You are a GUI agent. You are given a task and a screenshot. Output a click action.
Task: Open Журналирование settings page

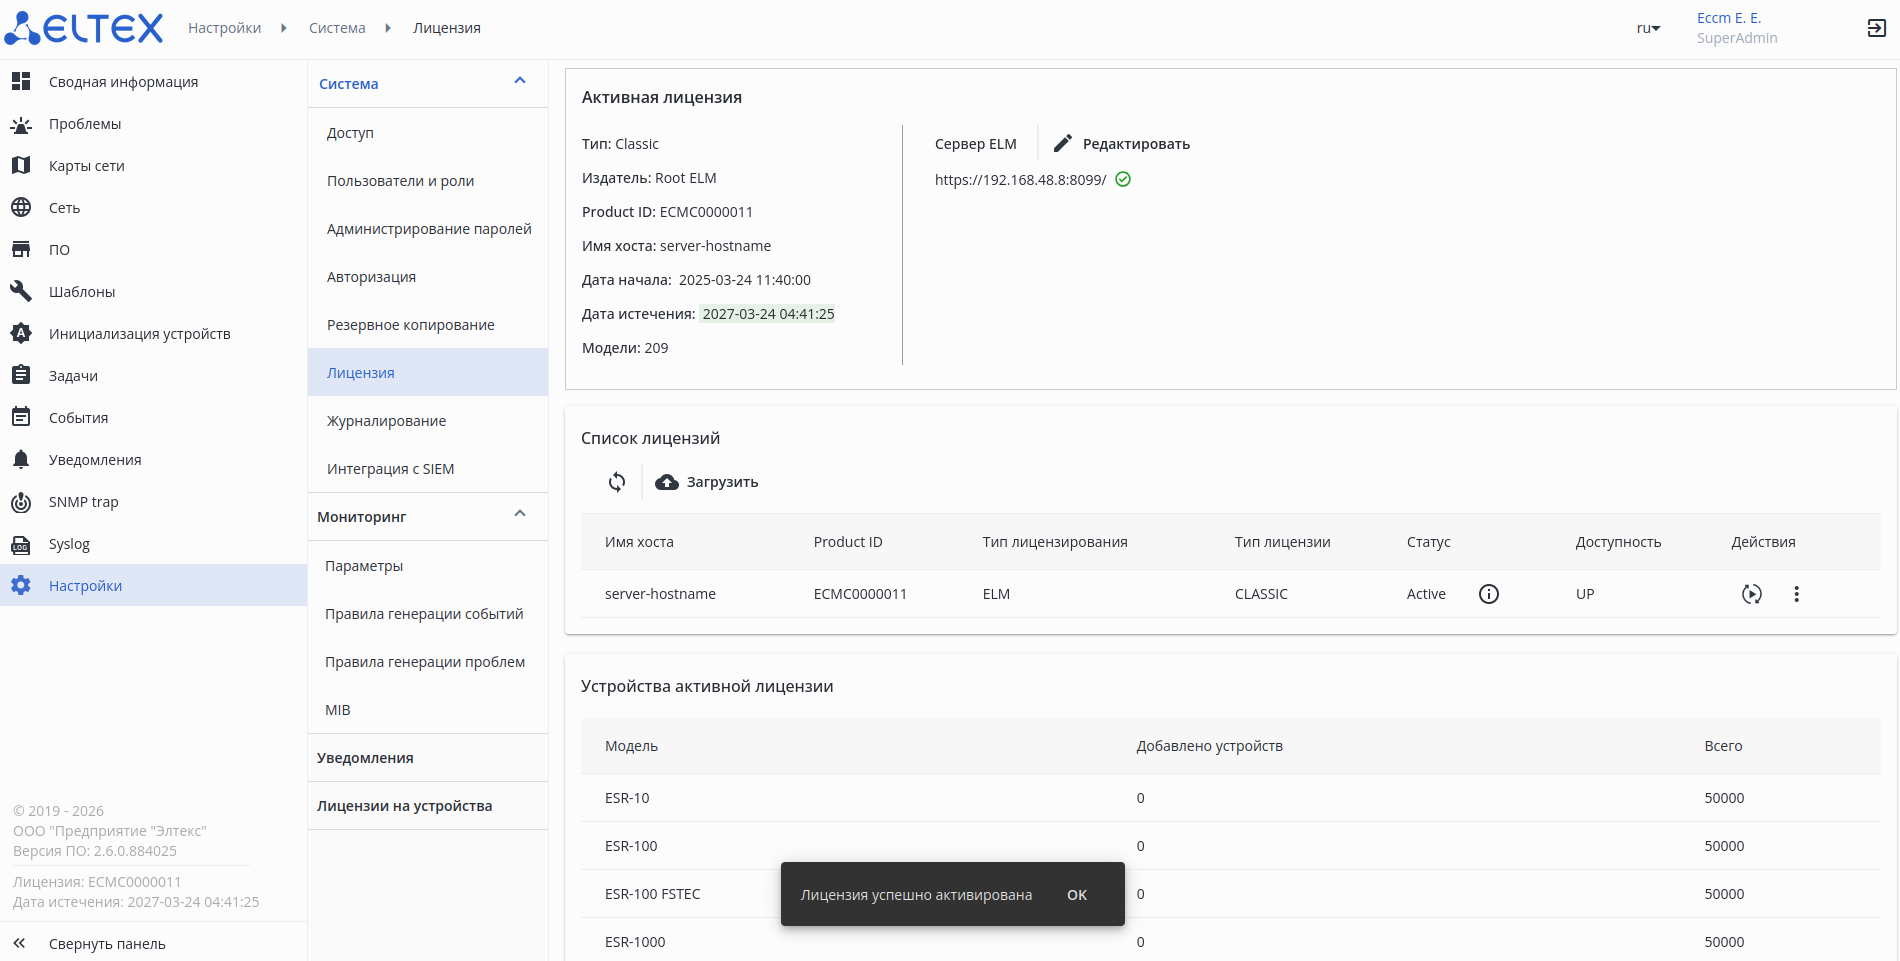(386, 421)
